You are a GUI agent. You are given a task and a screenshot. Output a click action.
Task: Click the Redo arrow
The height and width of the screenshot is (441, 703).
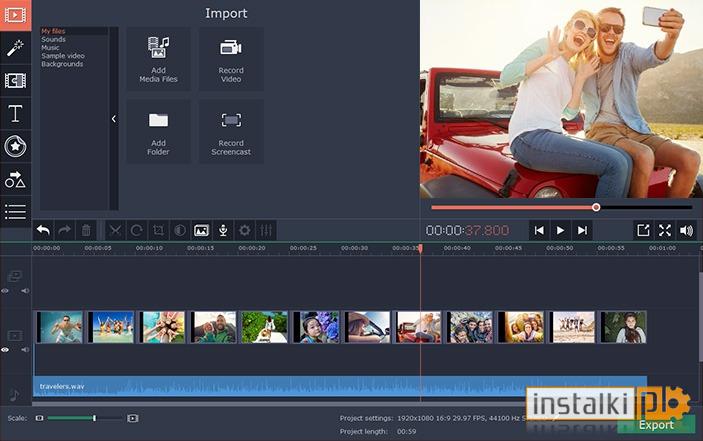(65, 230)
